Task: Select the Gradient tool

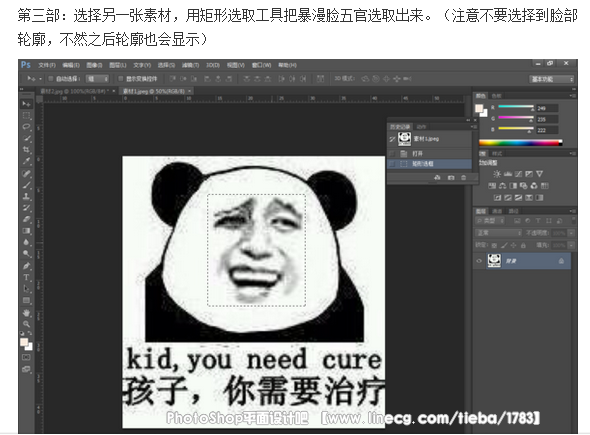Action: point(26,231)
